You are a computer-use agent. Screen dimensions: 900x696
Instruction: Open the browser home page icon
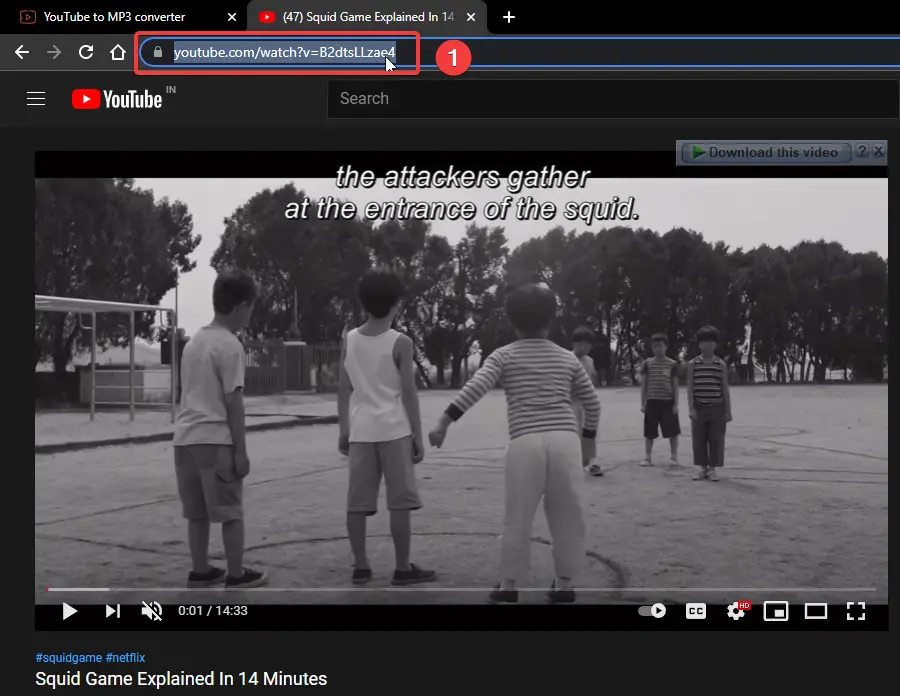(x=118, y=52)
